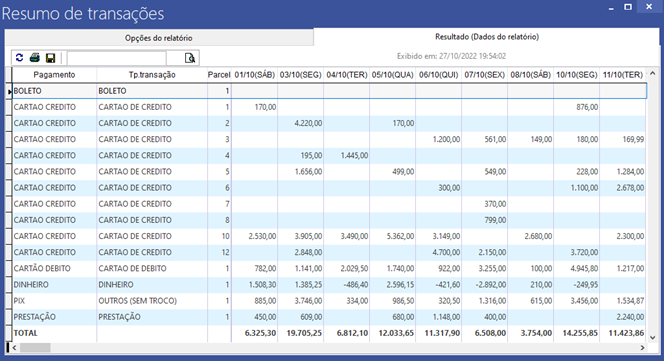Click the search document magnifier icon
This screenshot has height=361, width=664.
coord(190,58)
